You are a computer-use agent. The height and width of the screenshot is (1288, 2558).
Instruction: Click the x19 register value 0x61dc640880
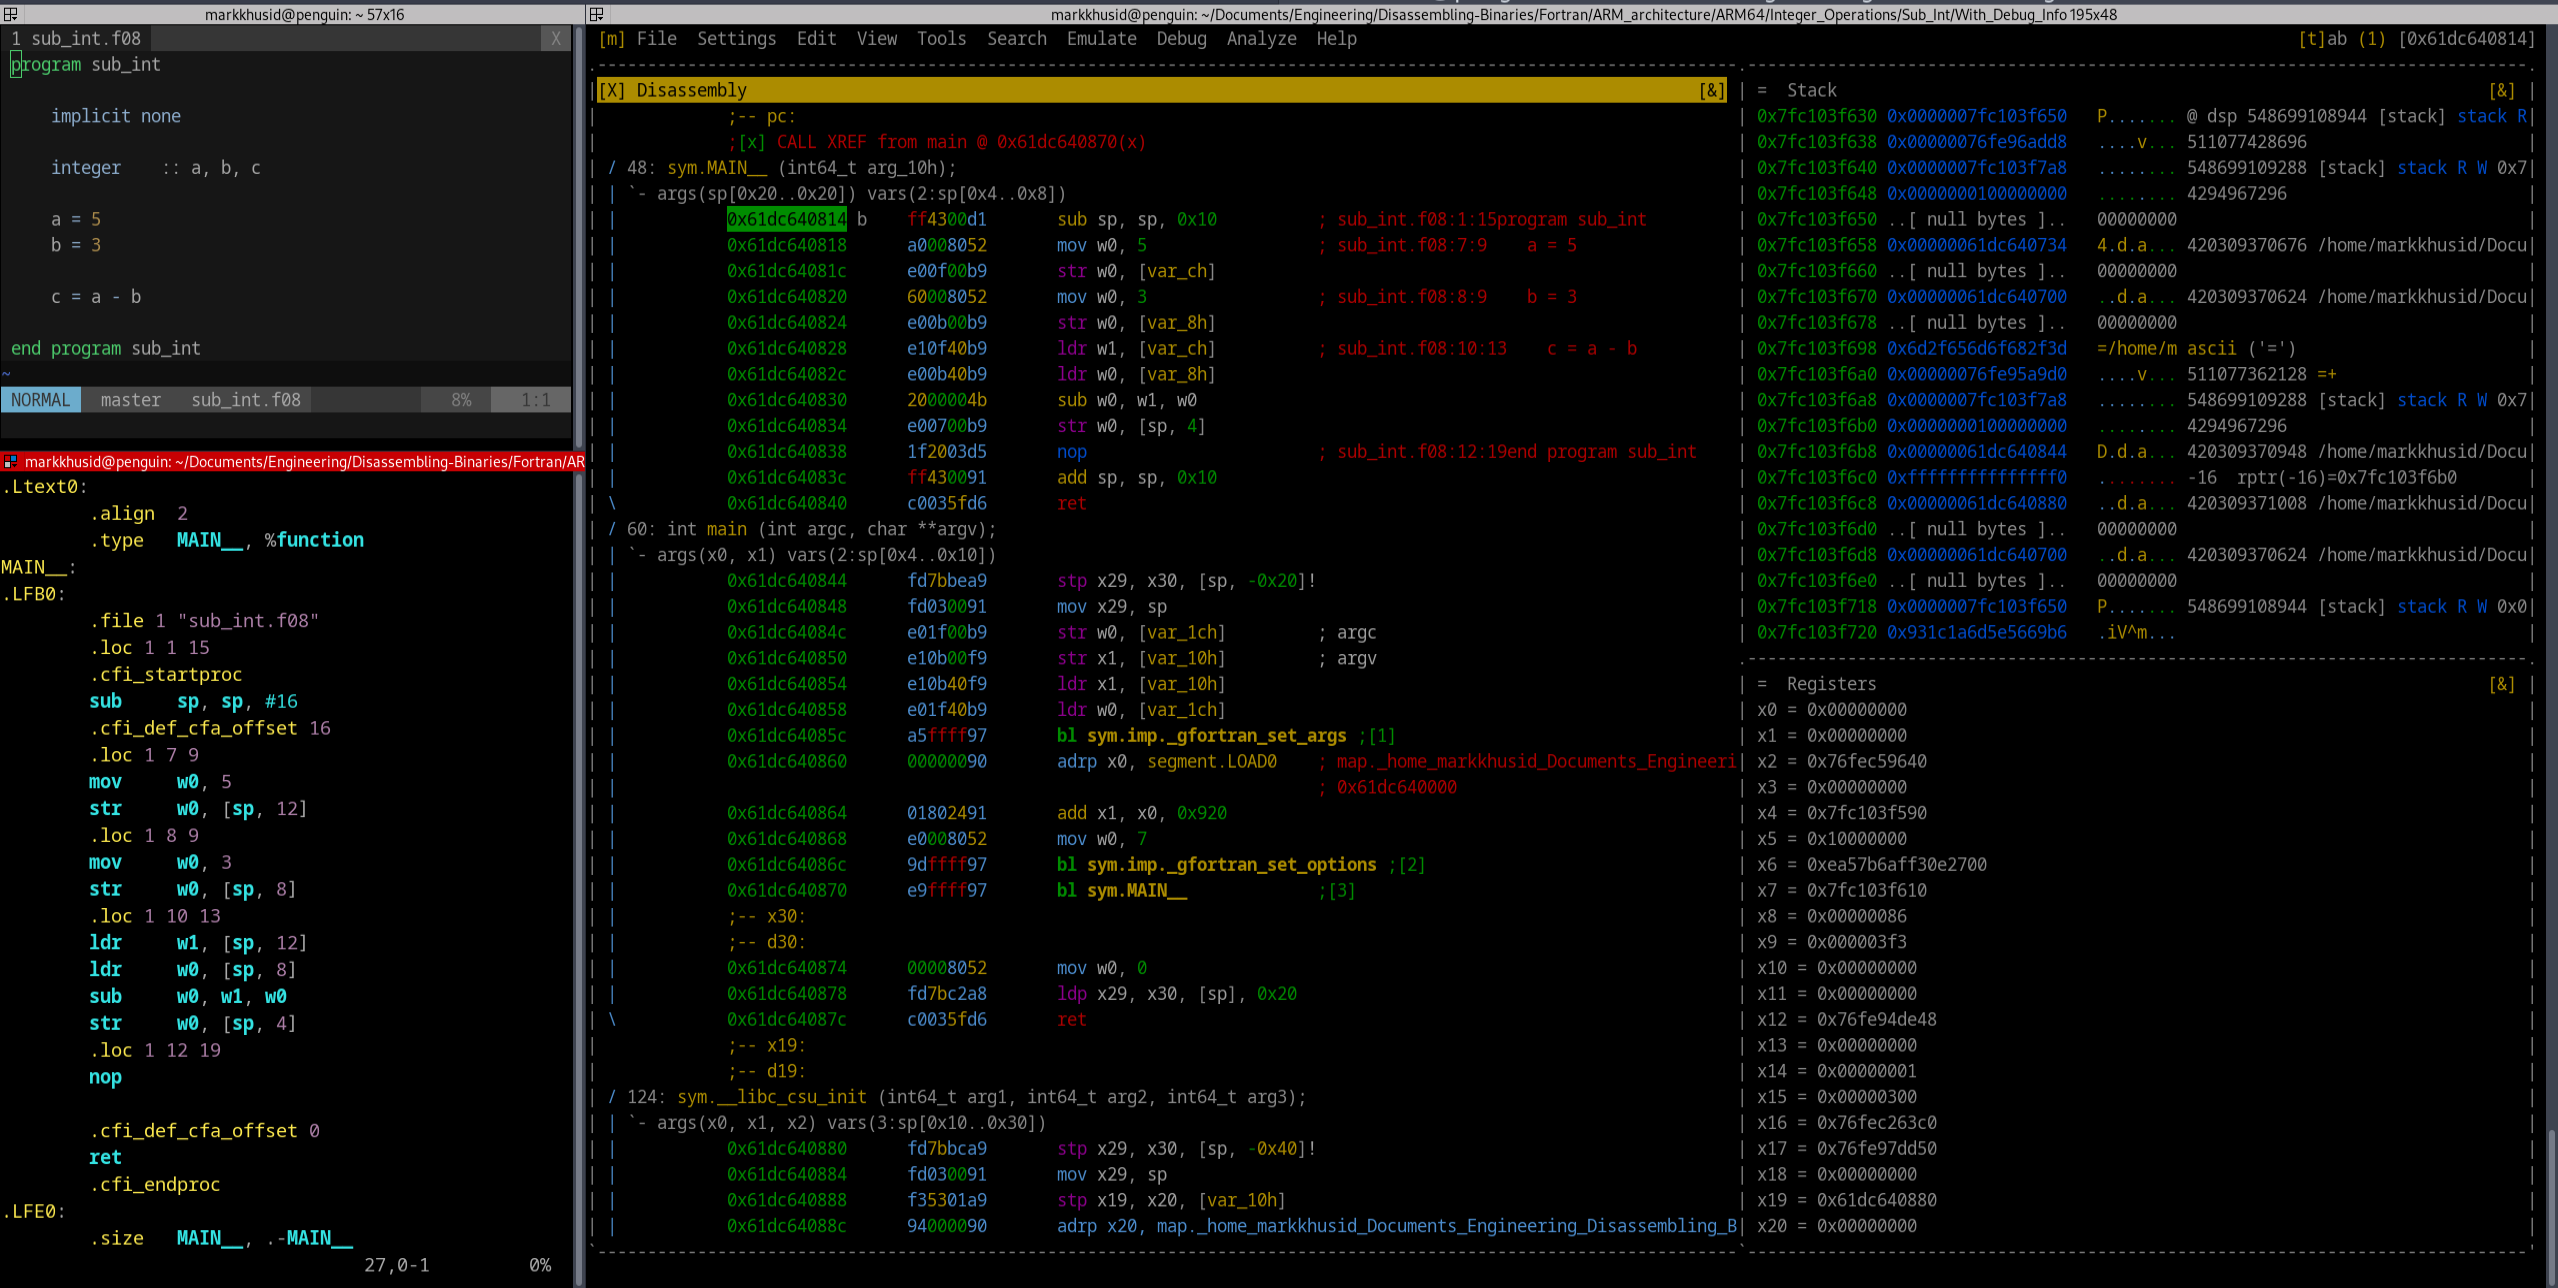pyautogui.click(x=1871, y=1200)
